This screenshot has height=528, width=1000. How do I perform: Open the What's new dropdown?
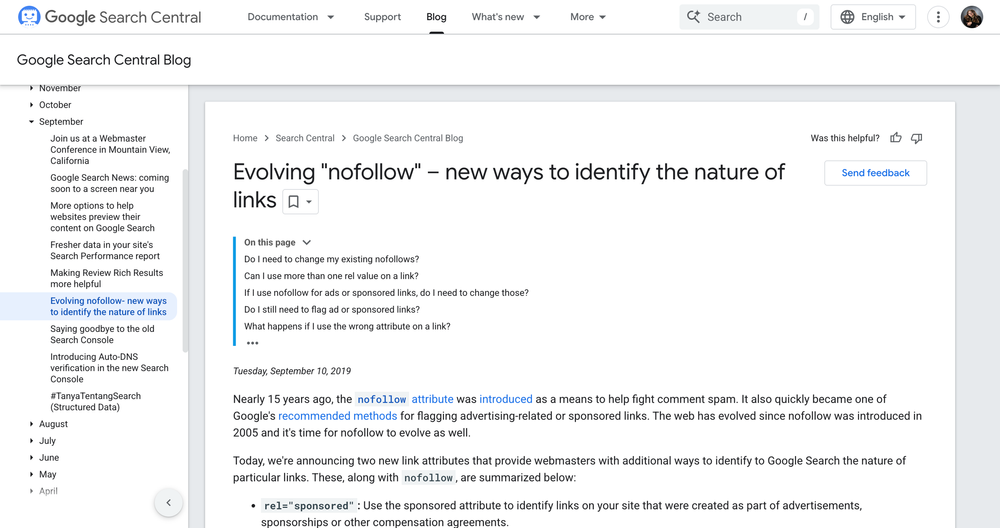(506, 17)
